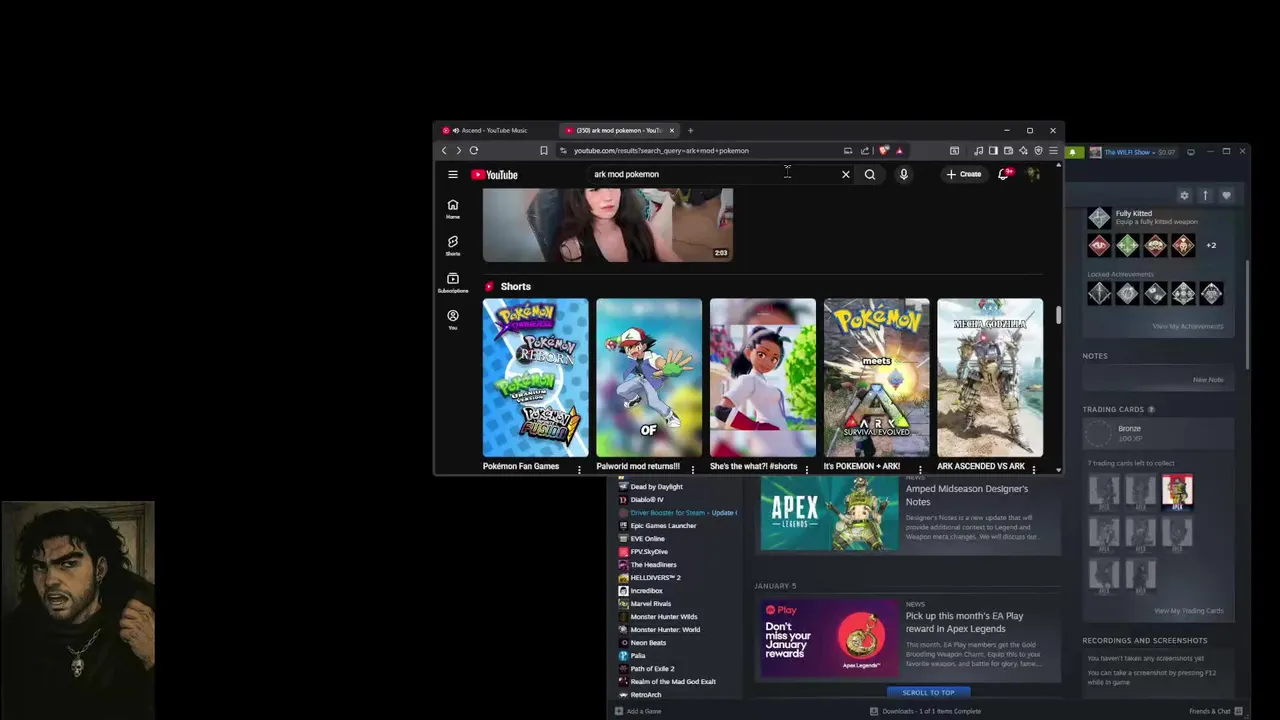Open the Pokémon Fan Games short thumbnail

(x=536, y=378)
